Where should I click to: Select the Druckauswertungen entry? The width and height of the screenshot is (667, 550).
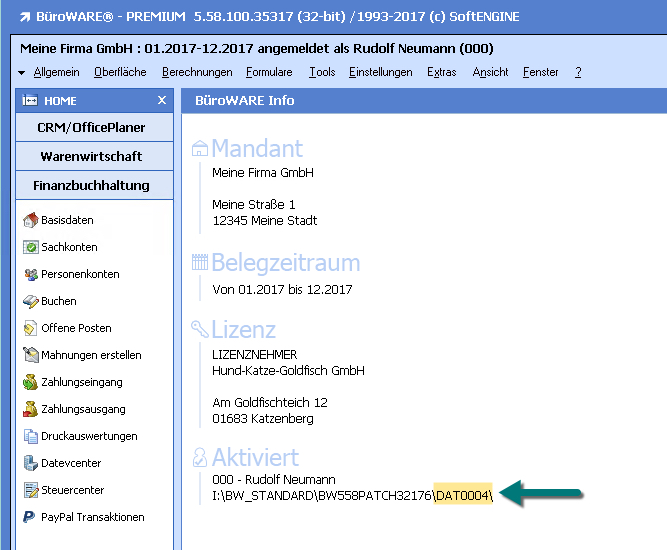coord(89,436)
